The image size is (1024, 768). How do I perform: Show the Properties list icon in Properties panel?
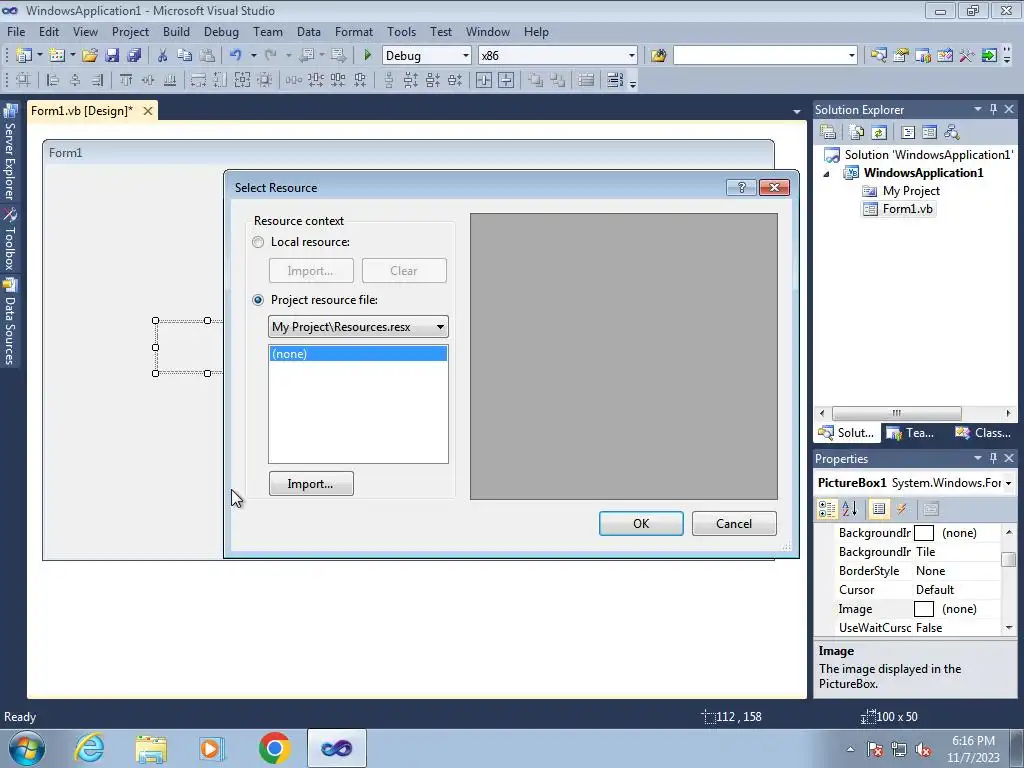pos(879,509)
